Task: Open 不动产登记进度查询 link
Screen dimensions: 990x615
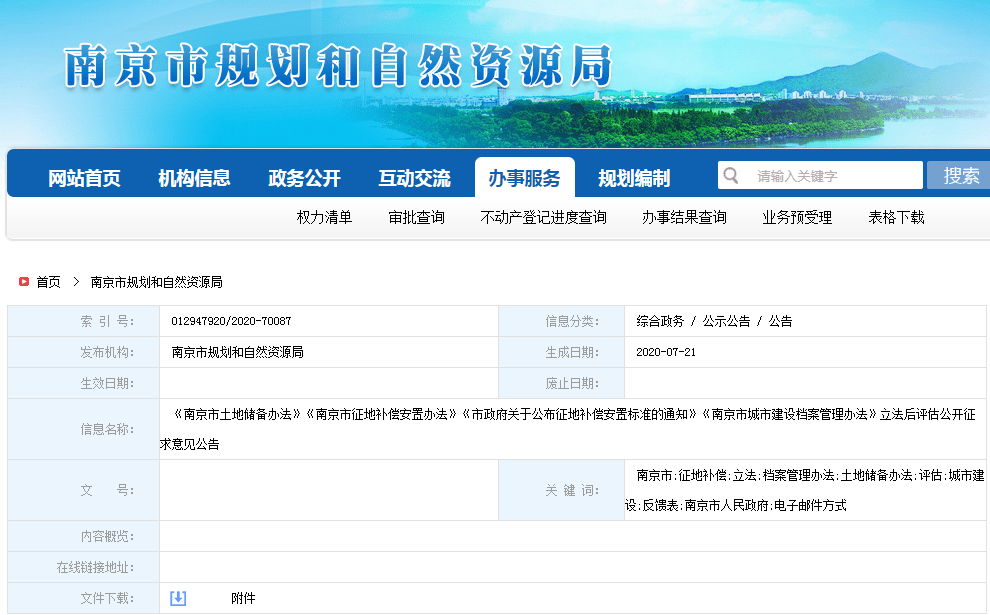Action: 544,217
